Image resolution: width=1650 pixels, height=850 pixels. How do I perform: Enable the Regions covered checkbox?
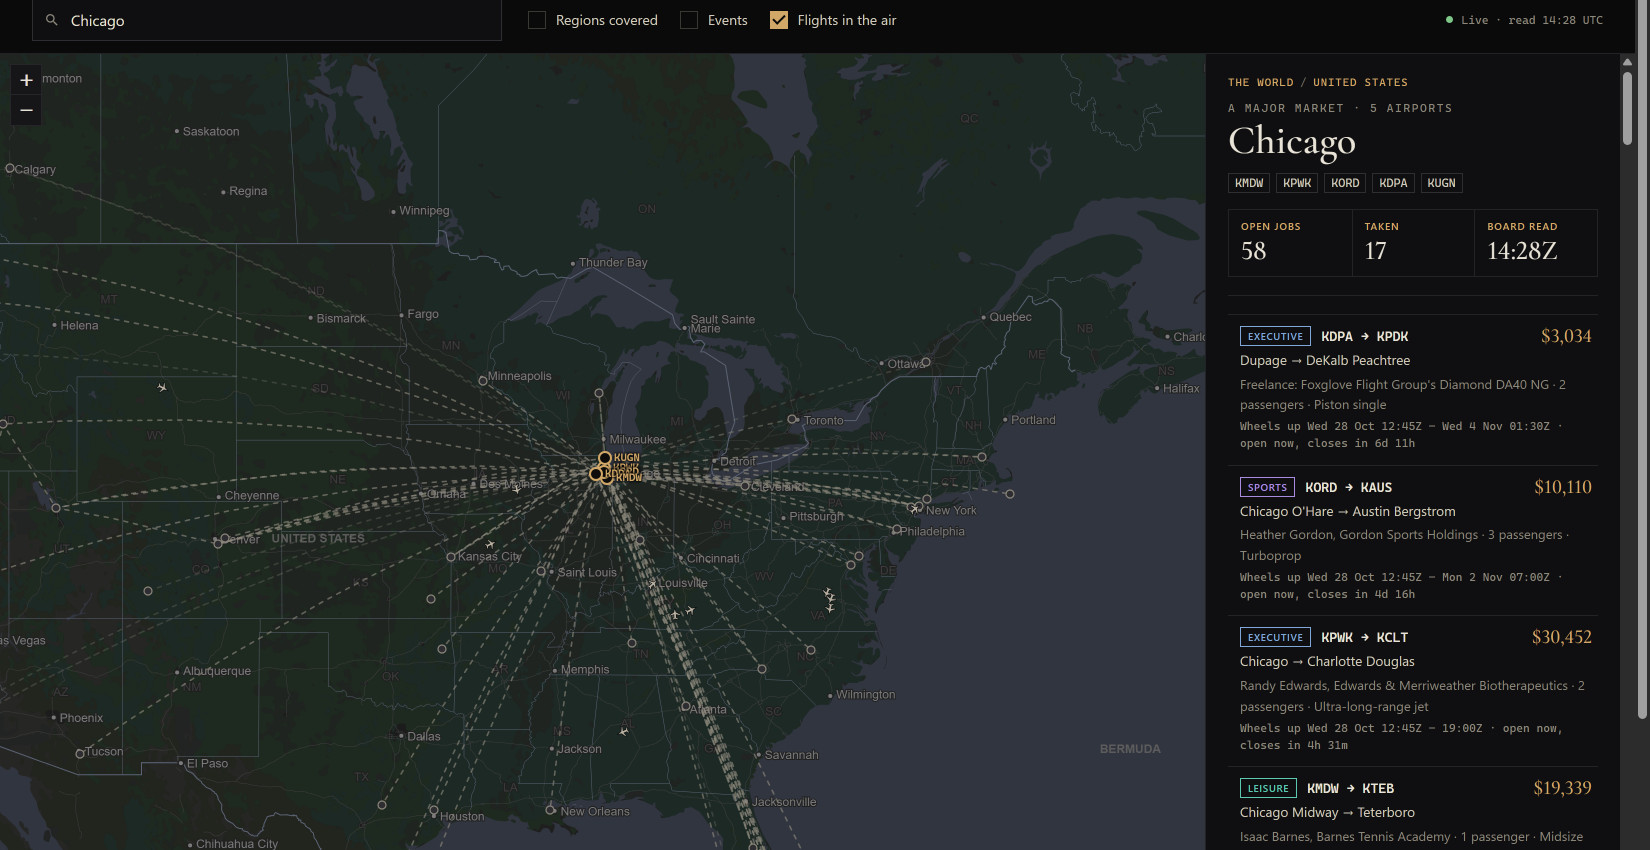click(x=537, y=20)
